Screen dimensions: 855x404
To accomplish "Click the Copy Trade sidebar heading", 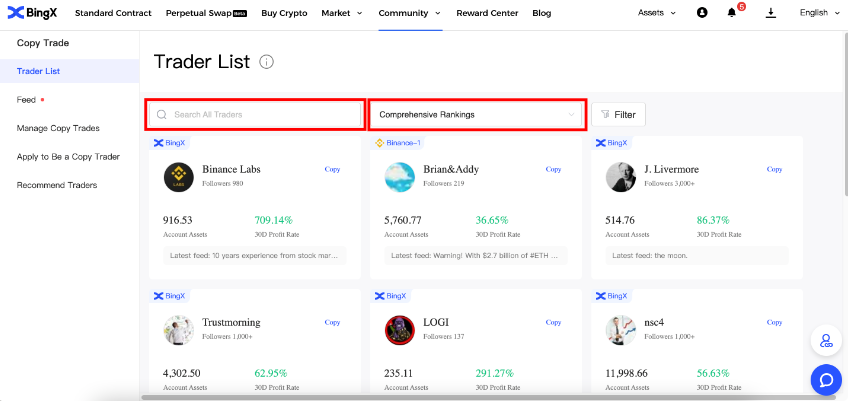I will coord(43,43).
